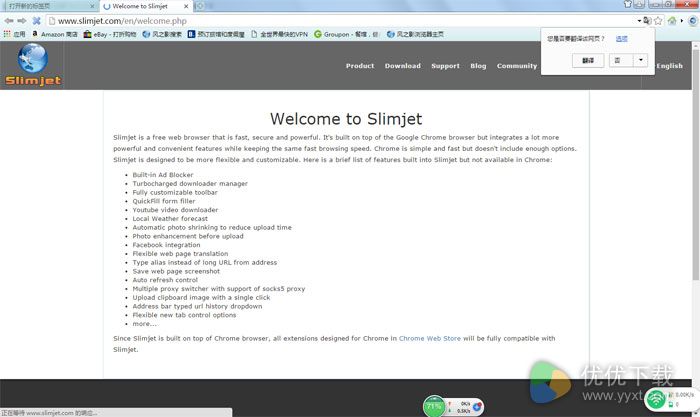The width and height of the screenshot is (700, 417).
Task: Select the Welcome to Slimjet tab
Action: point(146,6)
